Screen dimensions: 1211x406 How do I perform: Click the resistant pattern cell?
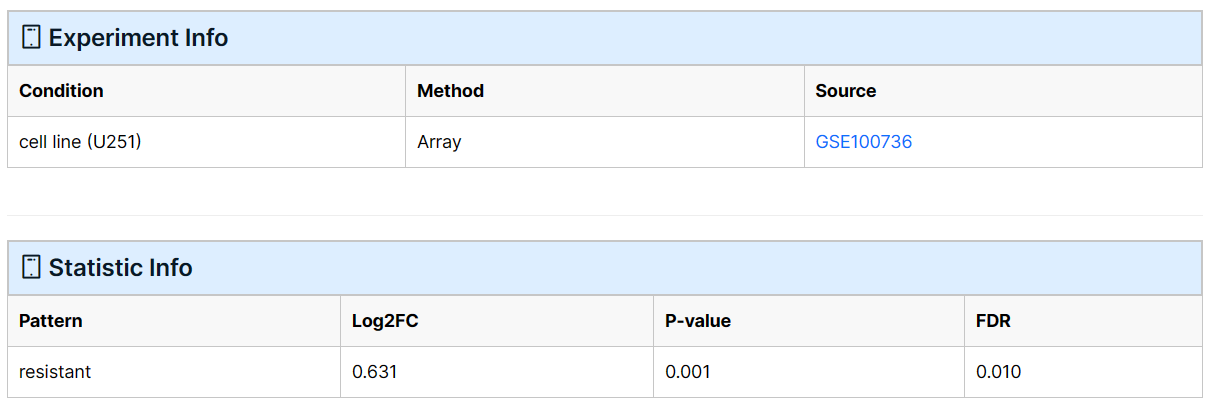click(174, 372)
